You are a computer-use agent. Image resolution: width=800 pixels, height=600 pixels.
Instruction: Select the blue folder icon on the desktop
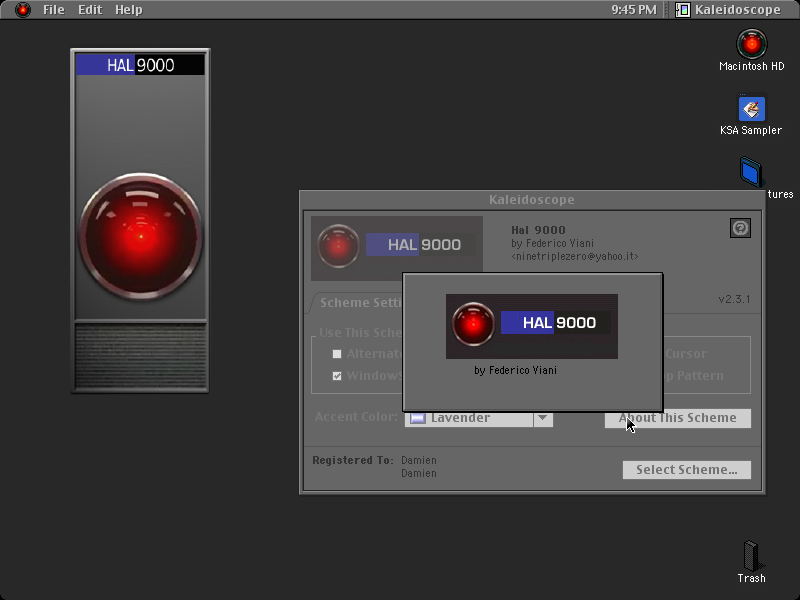751,172
